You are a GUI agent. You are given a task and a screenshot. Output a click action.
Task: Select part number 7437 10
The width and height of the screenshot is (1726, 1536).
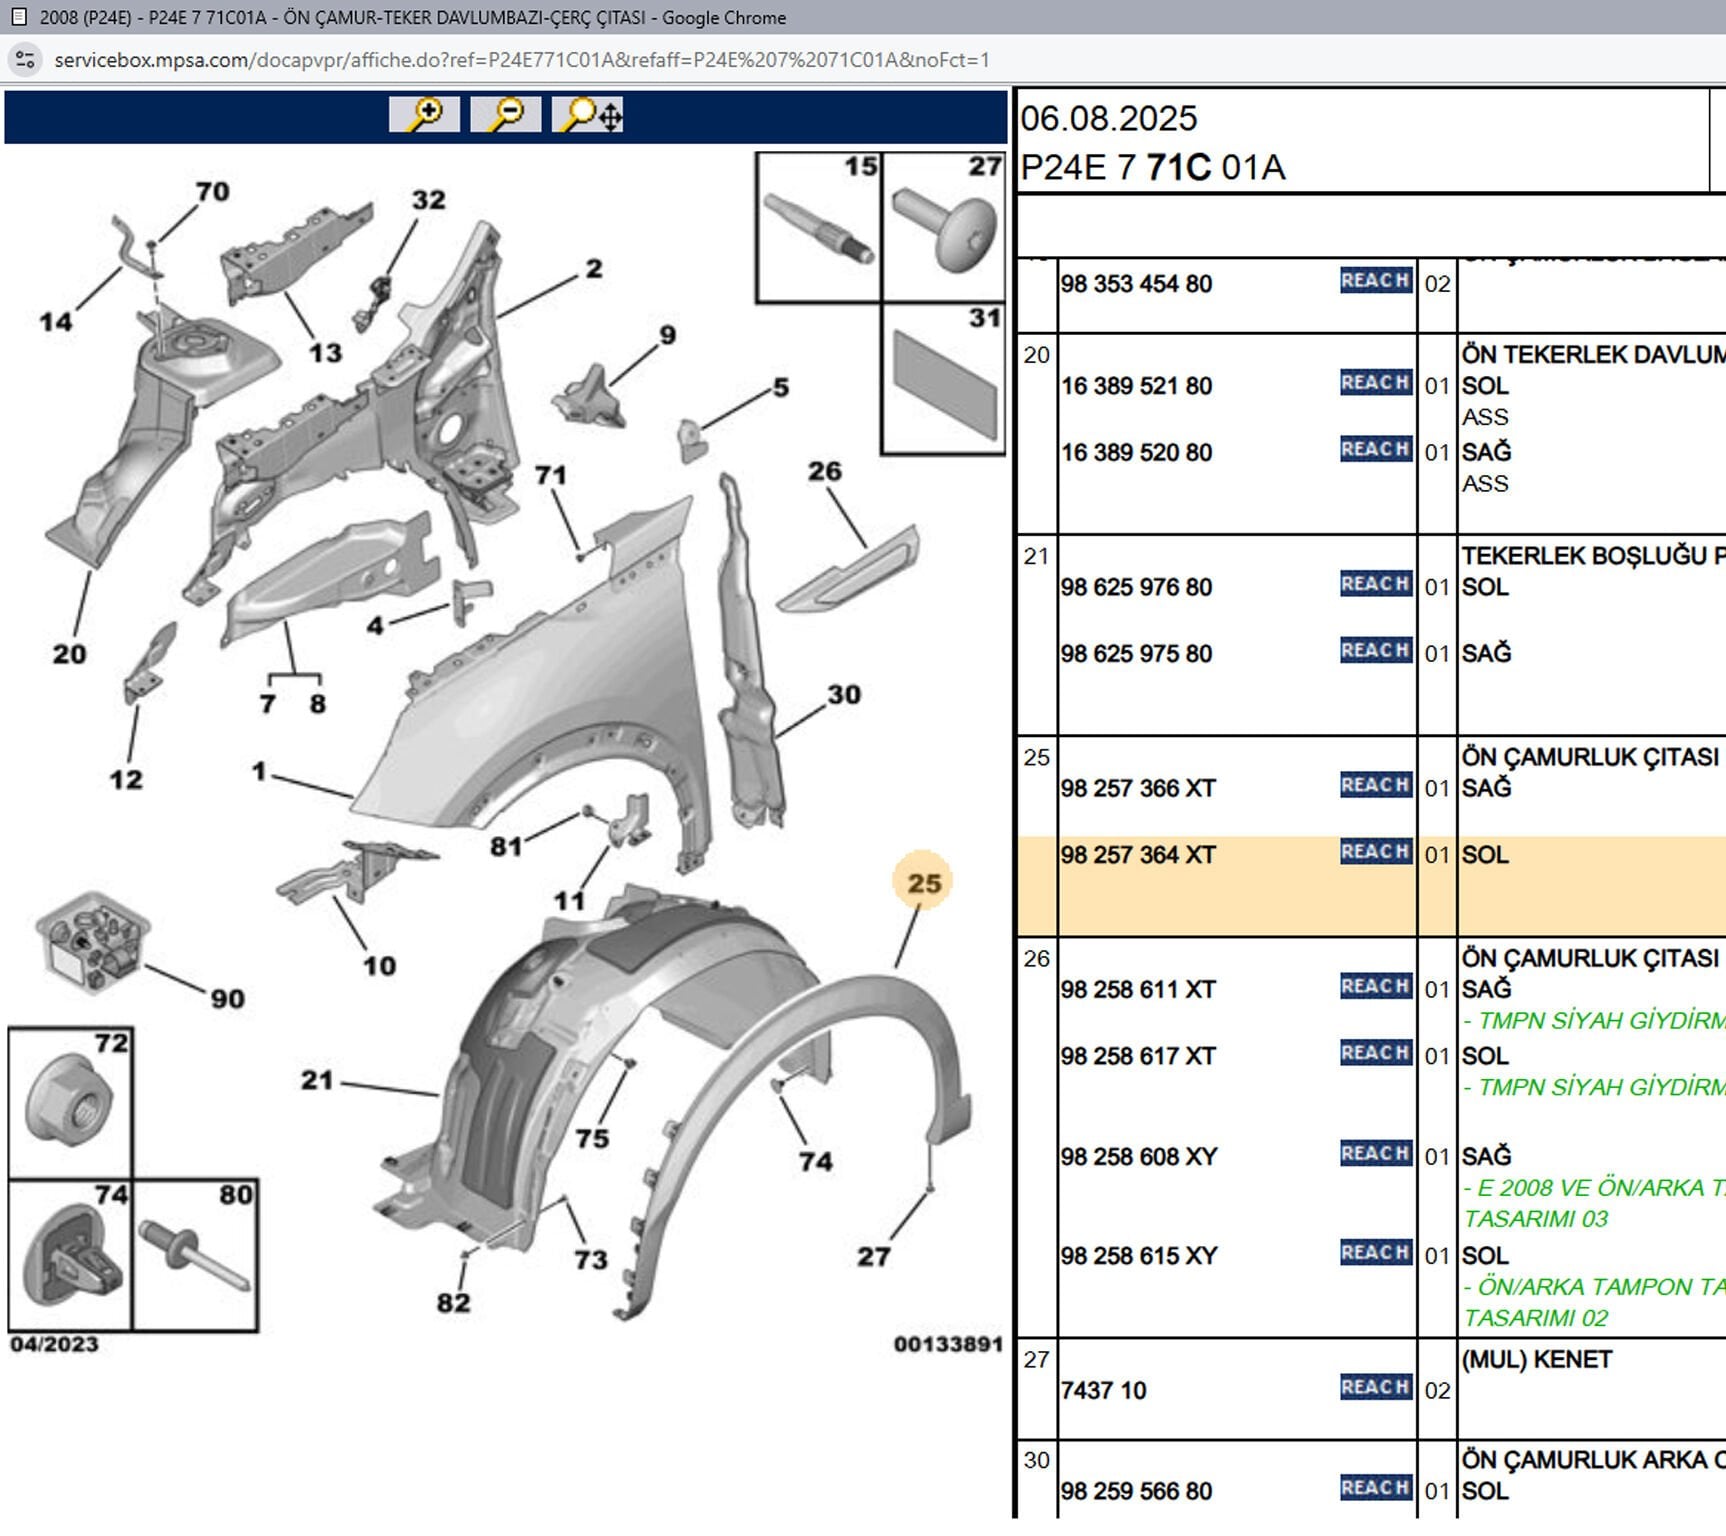[1103, 1391]
